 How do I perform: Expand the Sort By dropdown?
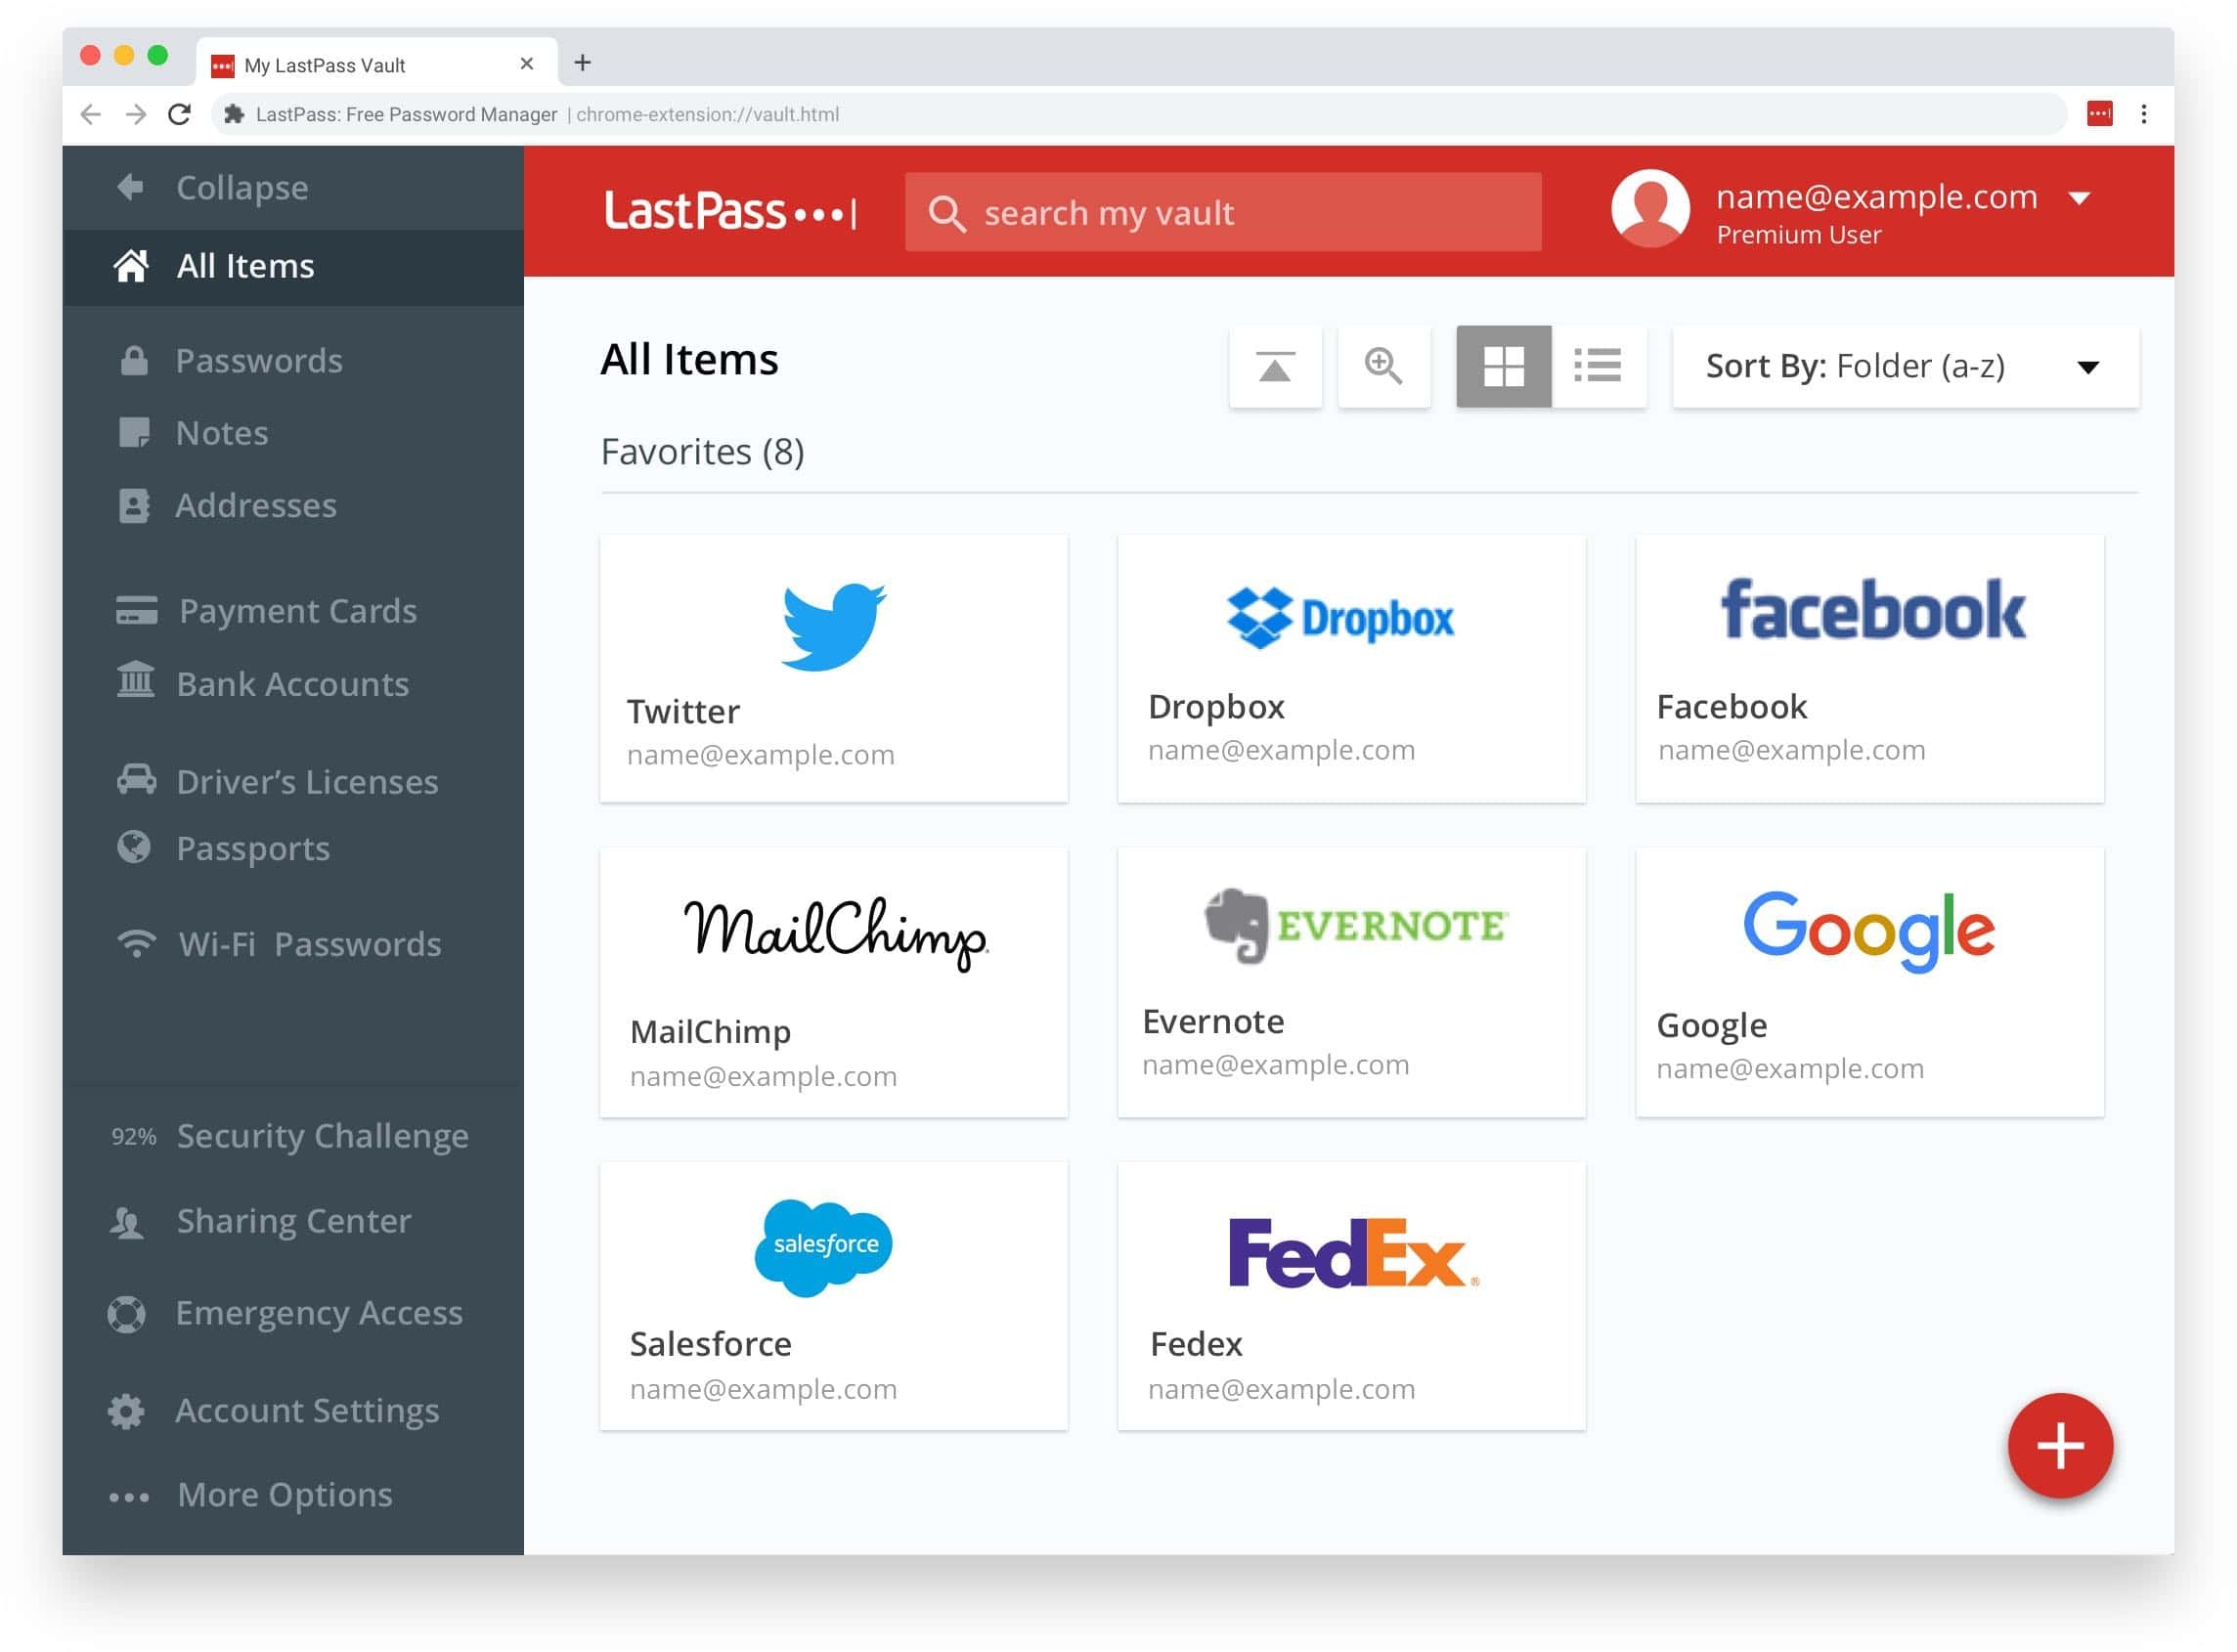tap(2091, 365)
